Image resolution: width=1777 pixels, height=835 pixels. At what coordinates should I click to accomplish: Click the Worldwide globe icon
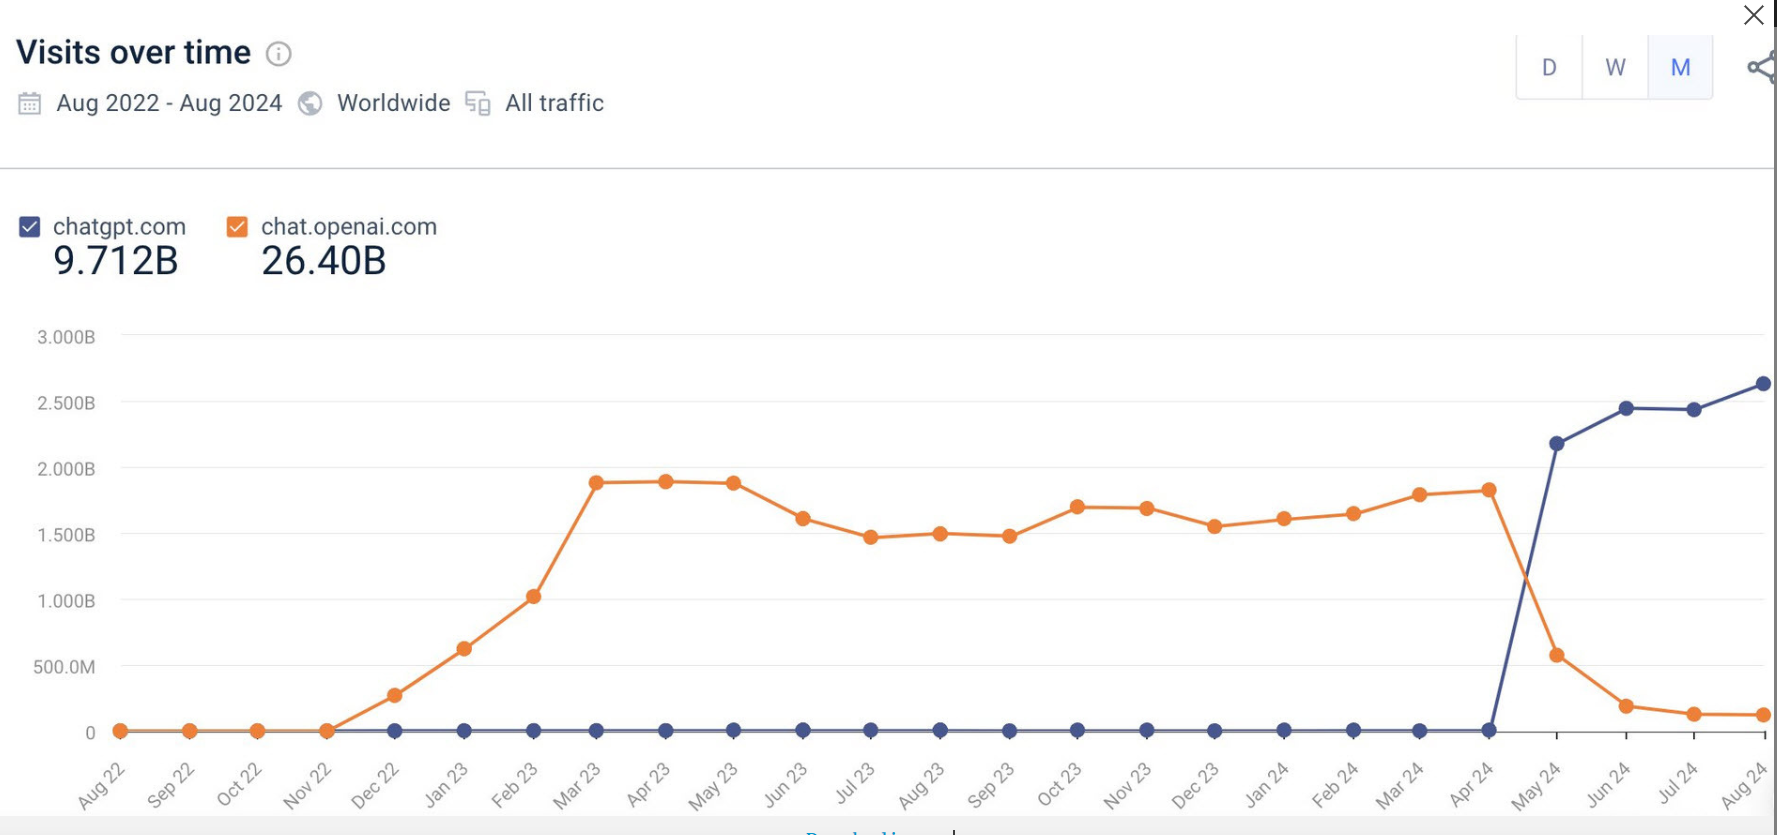pyautogui.click(x=311, y=104)
